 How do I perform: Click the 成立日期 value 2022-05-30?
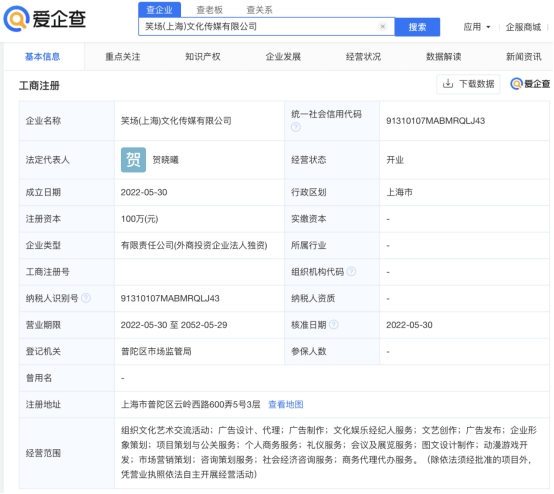coord(144,192)
